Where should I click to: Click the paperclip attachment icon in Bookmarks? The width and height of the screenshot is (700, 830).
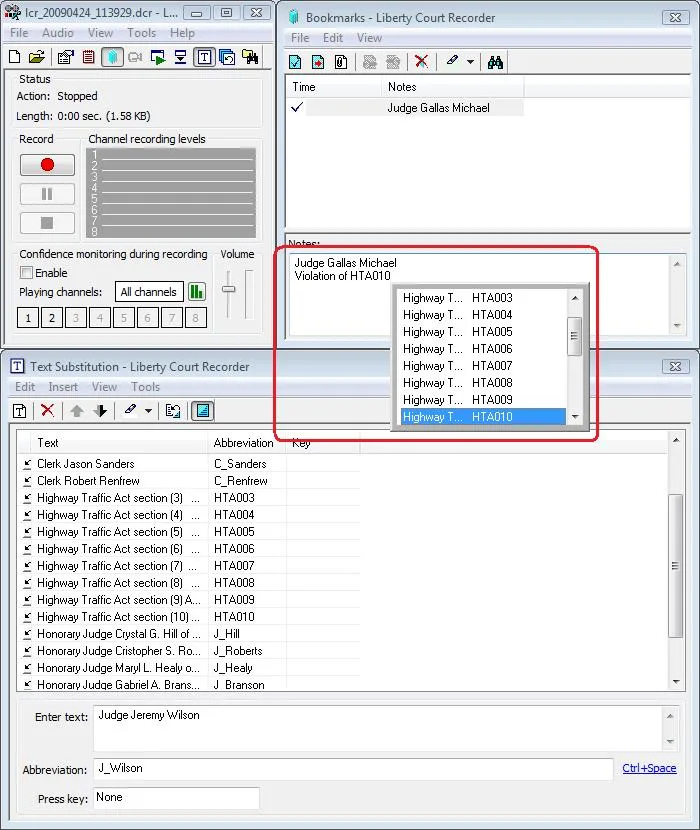tap(340, 62)
